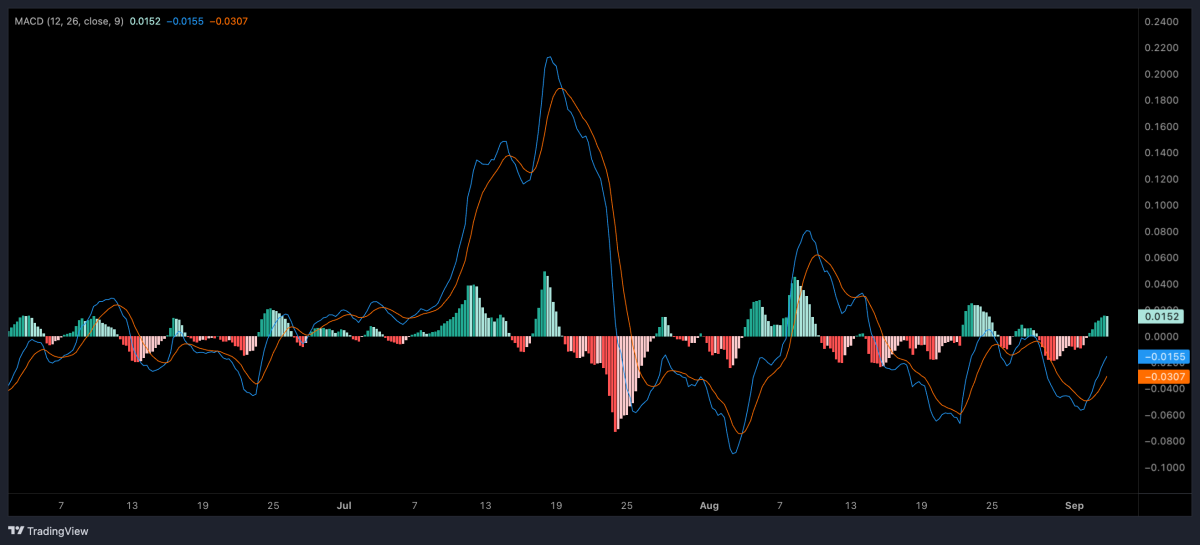The width and height of the screenshot is (1200, 545).
Task: Click the highest peak of the blue MACD line
Action: pyautogui.click(x=549, y=58)
